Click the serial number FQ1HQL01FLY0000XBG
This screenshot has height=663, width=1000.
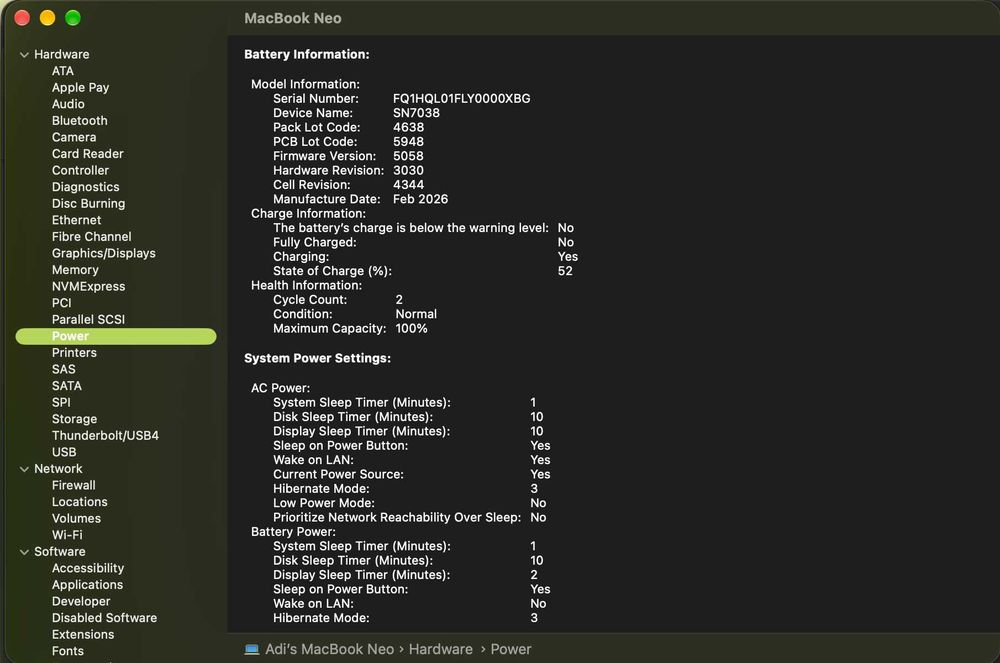[x=462, y=98]
